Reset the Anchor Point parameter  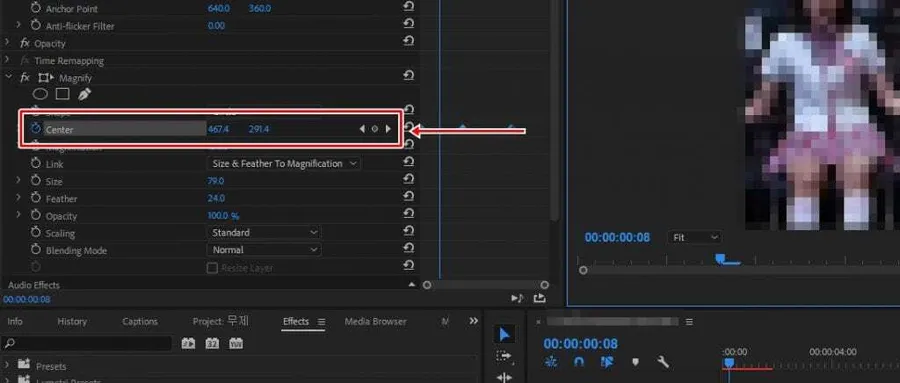(408, 6)
